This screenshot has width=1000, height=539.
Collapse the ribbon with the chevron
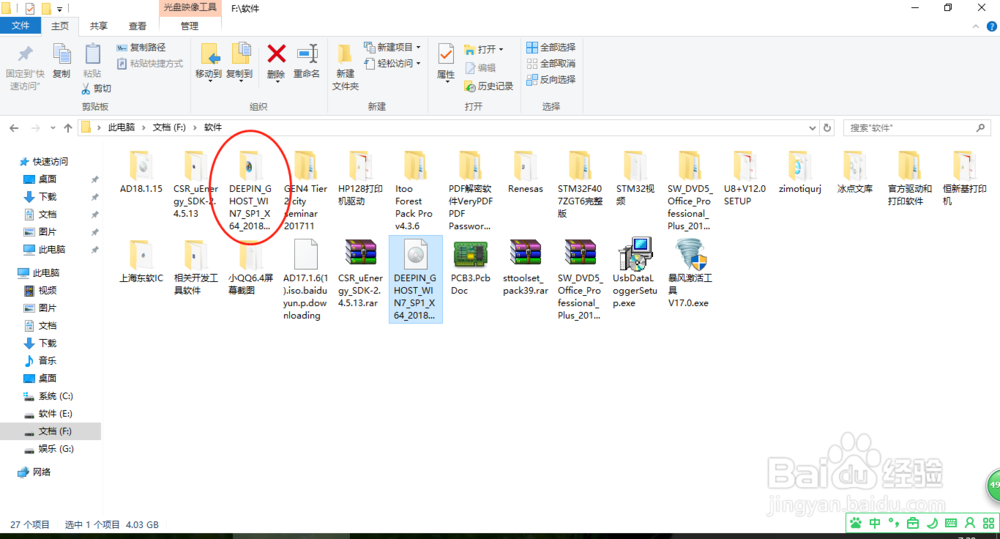coord(975,26)
